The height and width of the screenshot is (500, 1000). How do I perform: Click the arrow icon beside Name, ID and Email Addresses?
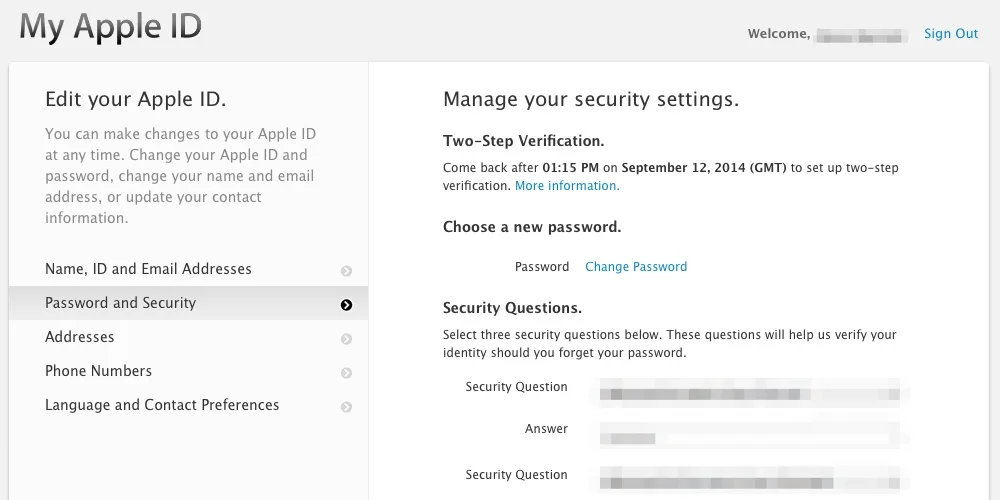[x=346, y=271]
